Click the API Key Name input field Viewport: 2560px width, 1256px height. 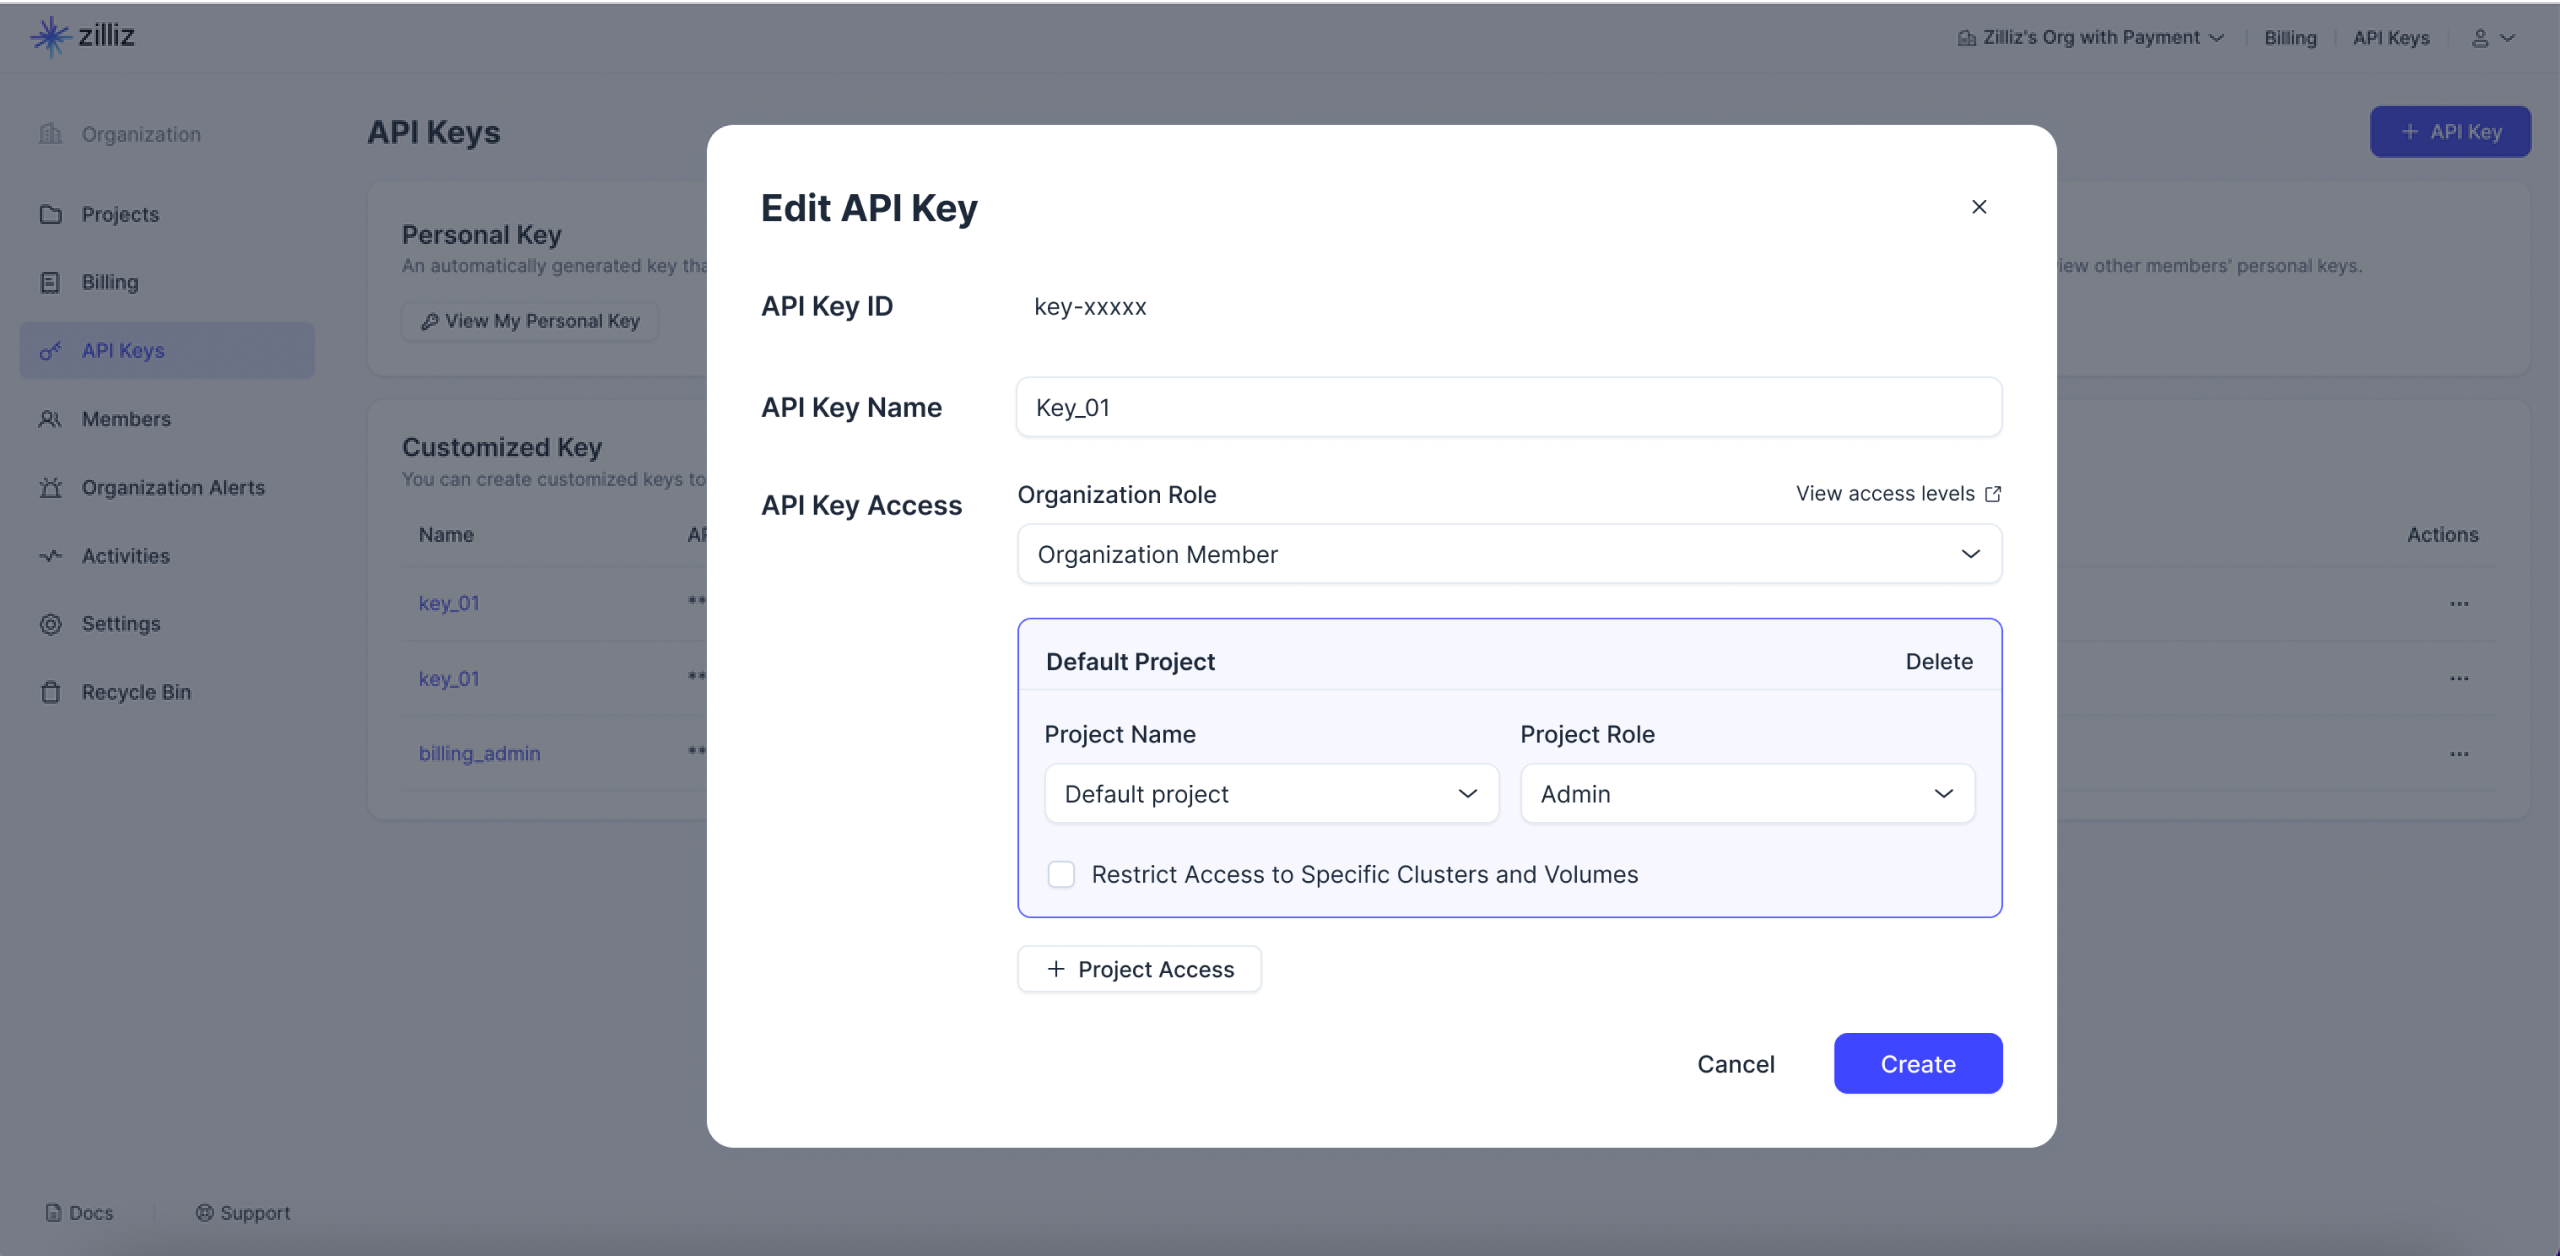point(1509,407)
